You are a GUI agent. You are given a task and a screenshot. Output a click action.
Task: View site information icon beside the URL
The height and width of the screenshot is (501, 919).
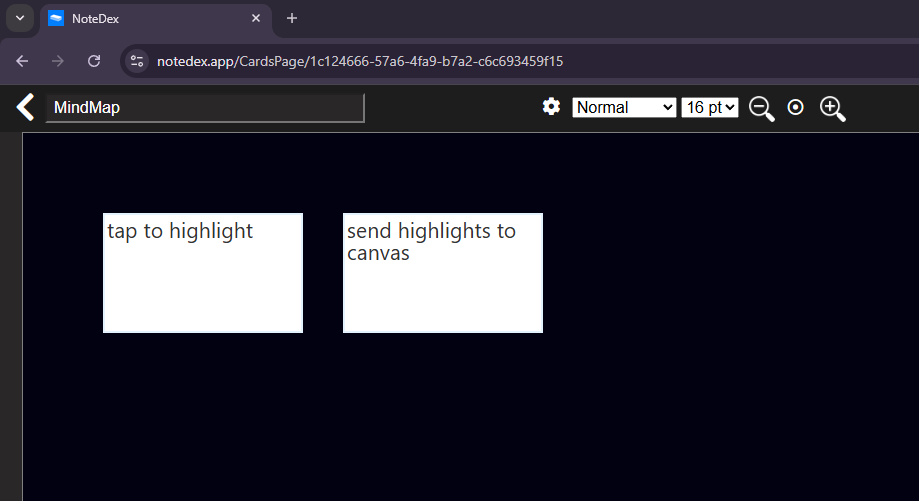click(137, 61)
